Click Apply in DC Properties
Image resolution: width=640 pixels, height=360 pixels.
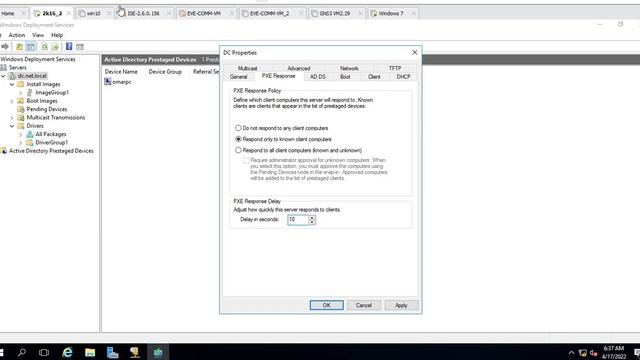tap(401, 305)
